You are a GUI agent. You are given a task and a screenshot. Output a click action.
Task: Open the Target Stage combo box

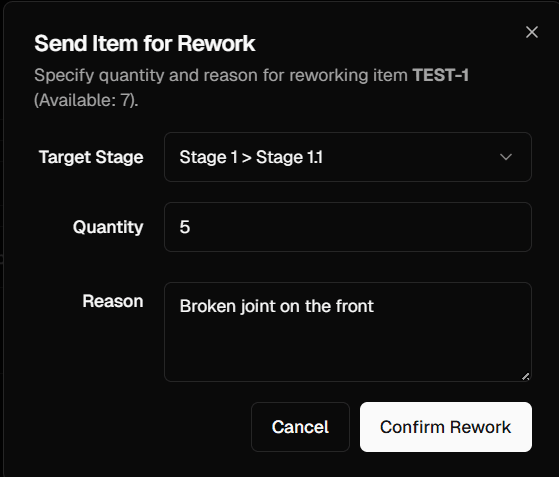coord(348,157)
